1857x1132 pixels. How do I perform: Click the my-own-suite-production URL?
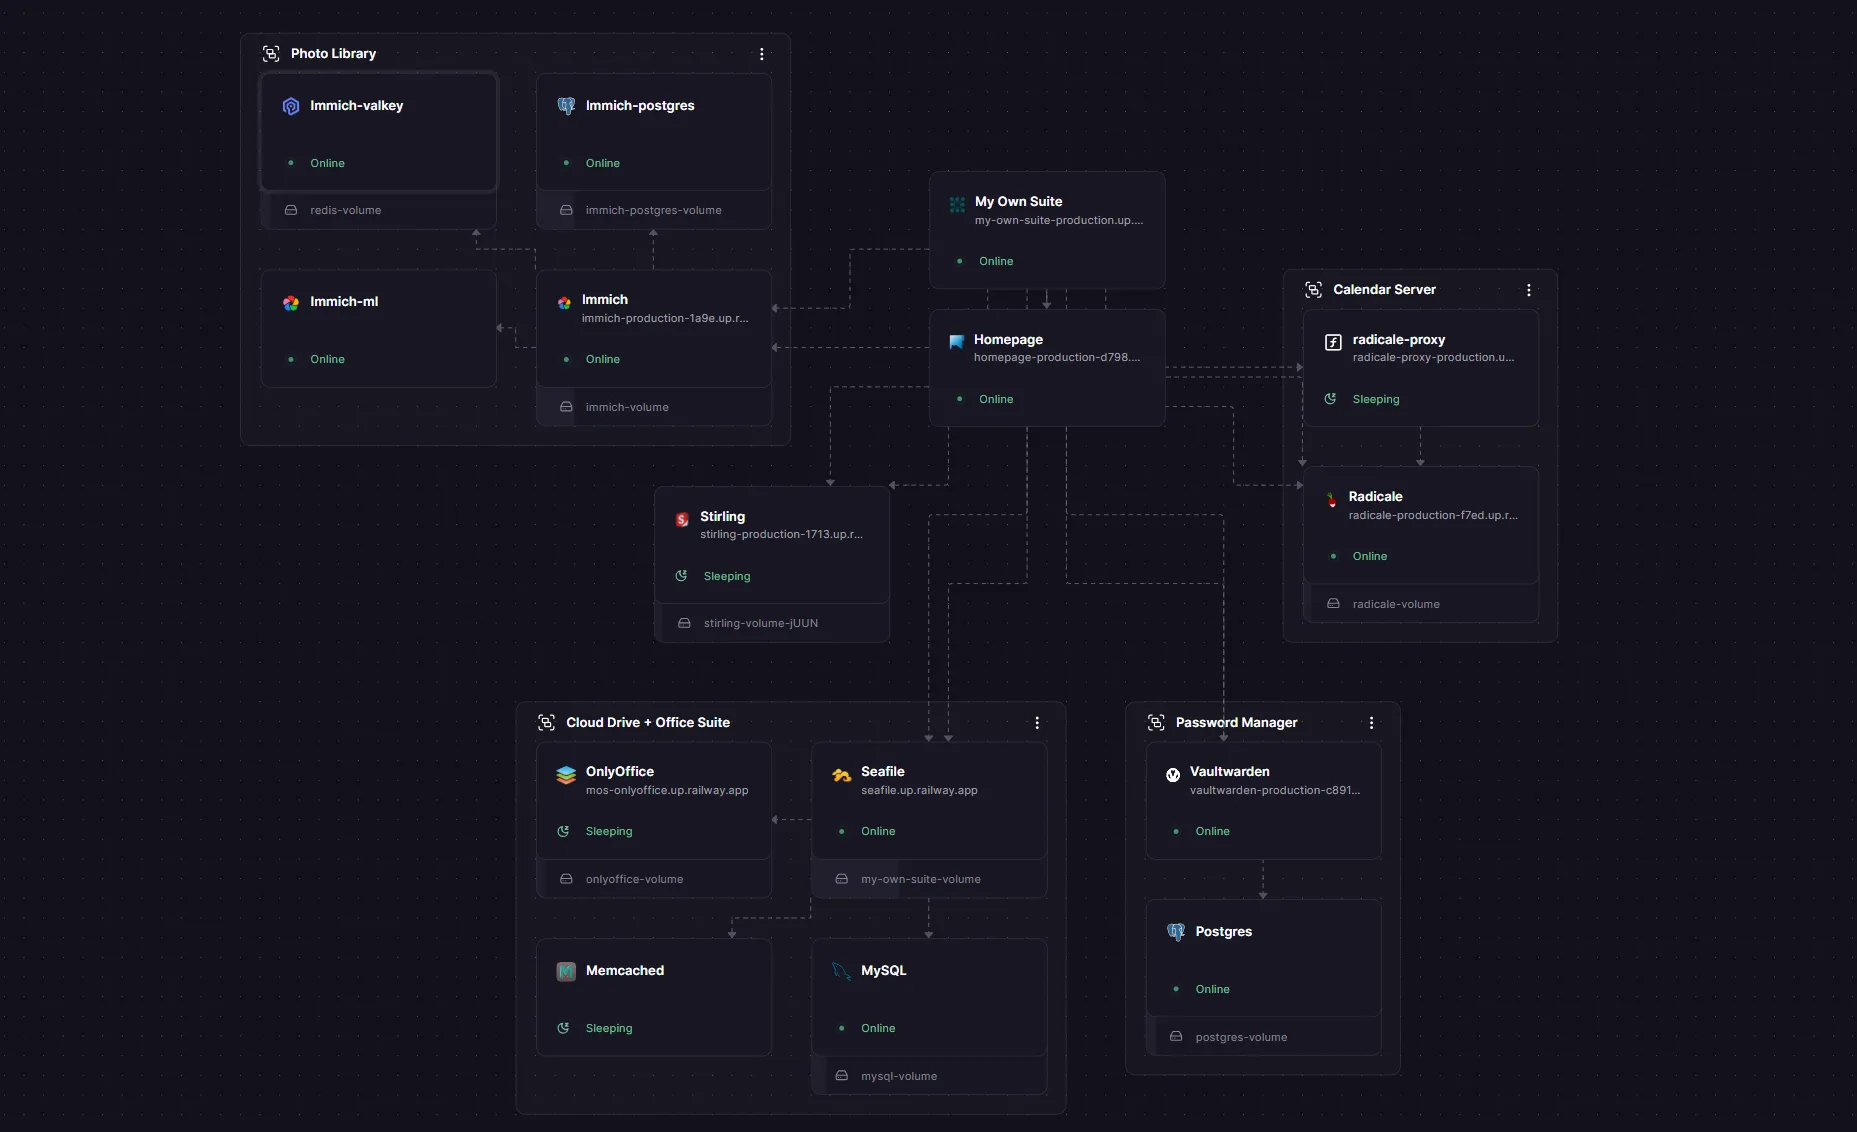point(1060,221)
